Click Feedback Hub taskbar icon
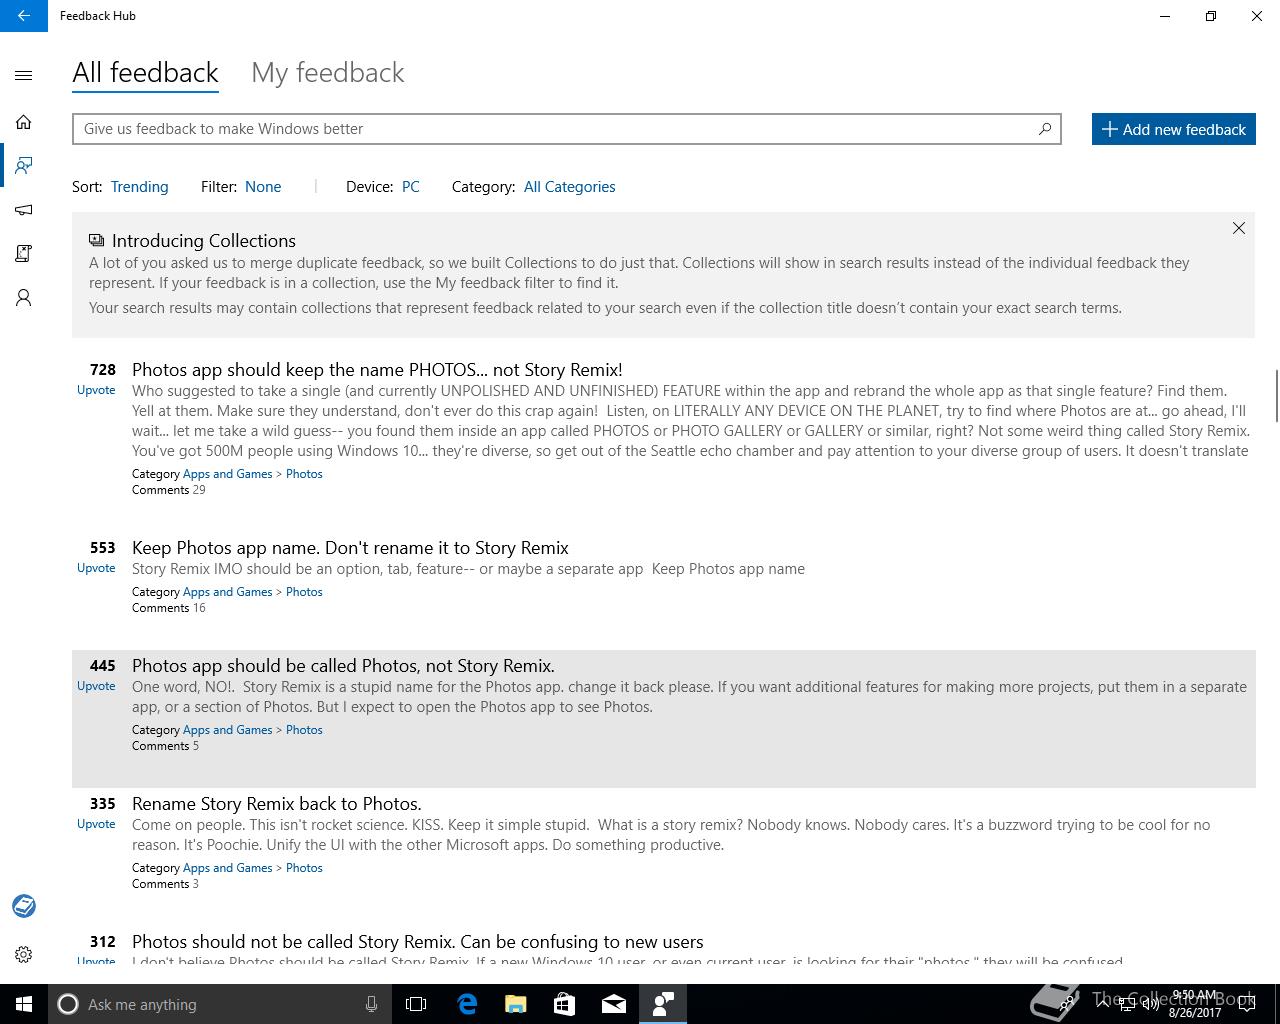 coord(663,1004)
